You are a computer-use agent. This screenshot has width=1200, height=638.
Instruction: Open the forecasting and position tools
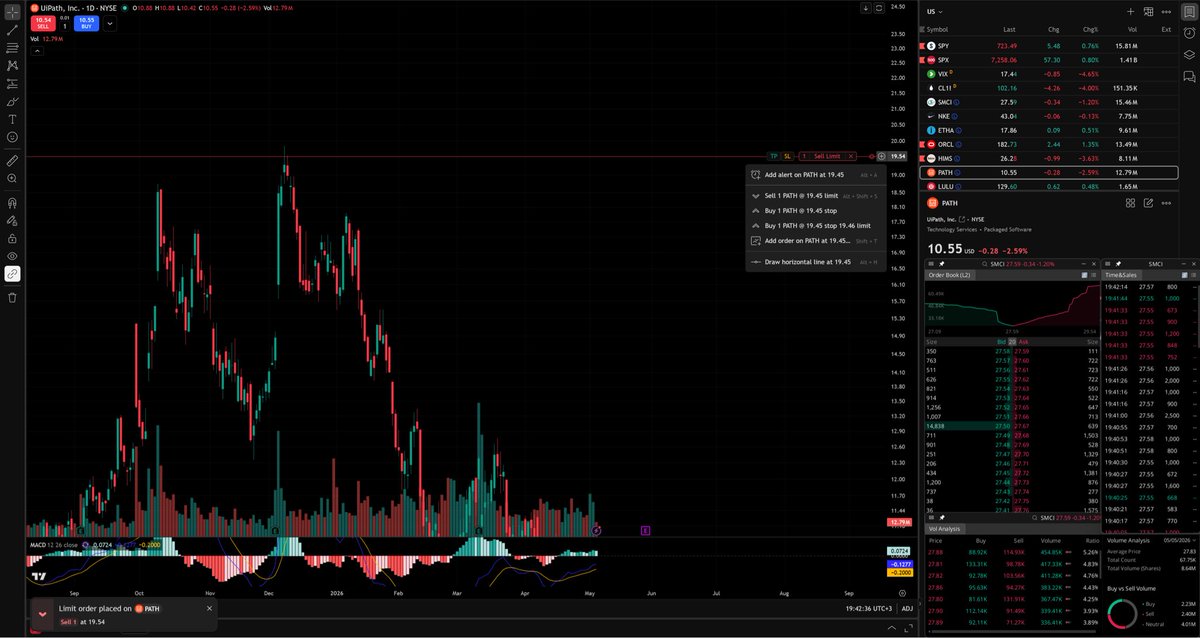tap(12, 83)
